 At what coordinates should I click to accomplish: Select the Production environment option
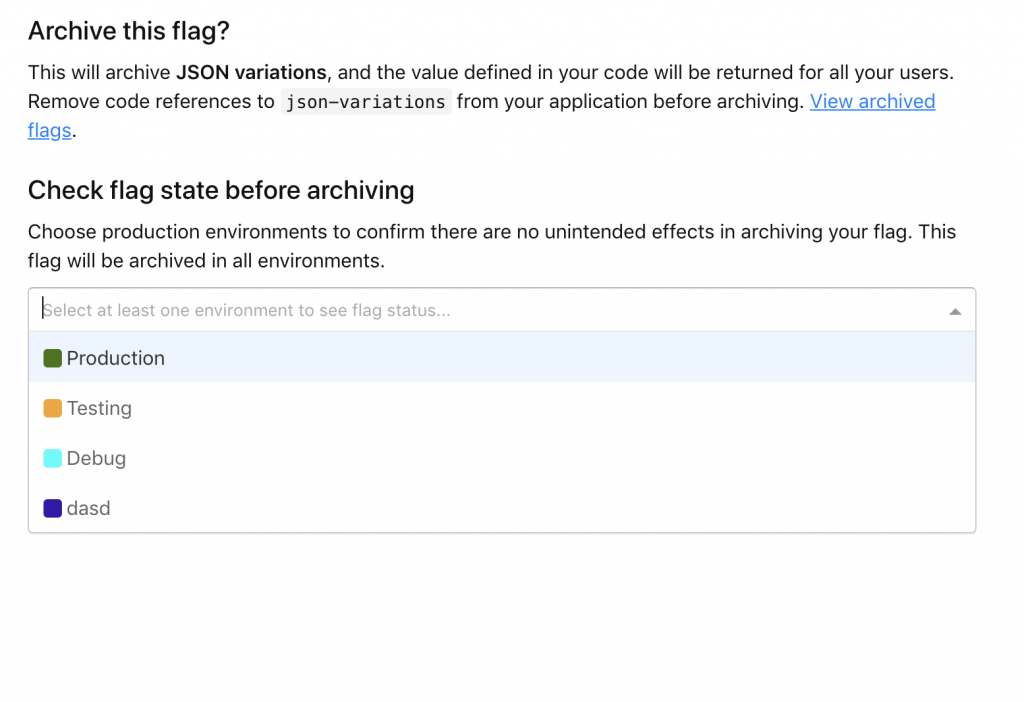(116, 358)
